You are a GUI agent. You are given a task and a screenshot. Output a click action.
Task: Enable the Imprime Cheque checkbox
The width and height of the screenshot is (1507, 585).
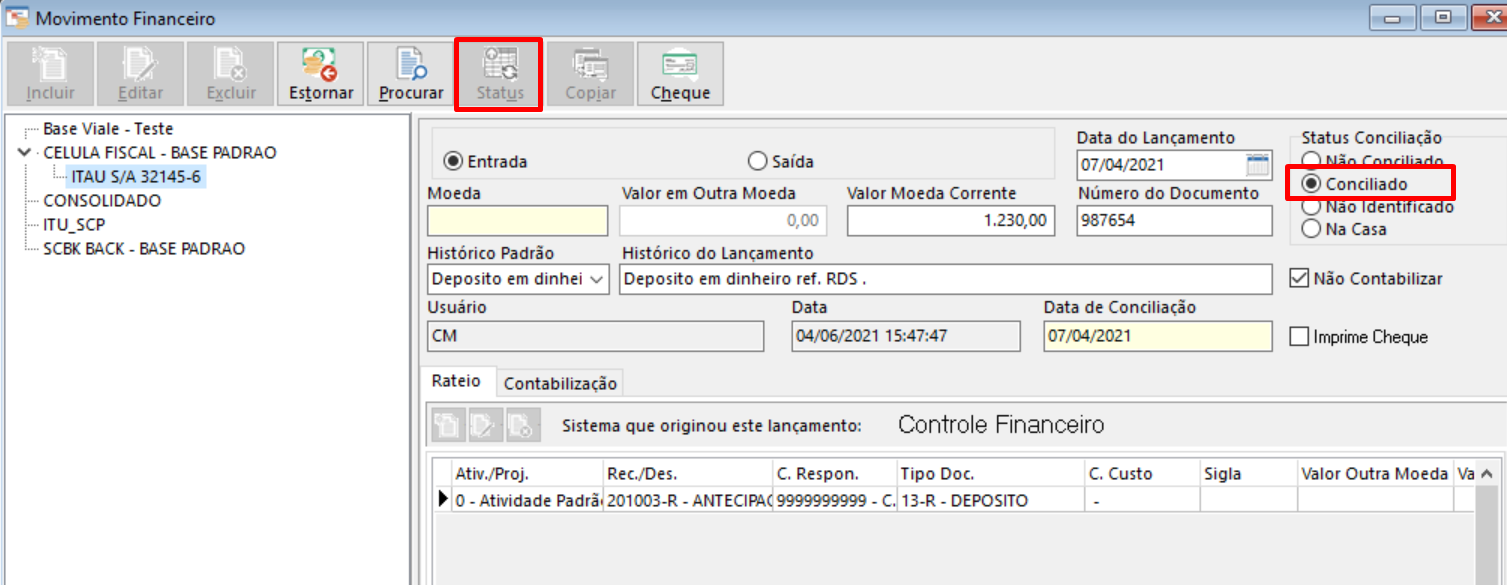(x=1299, y=337)
